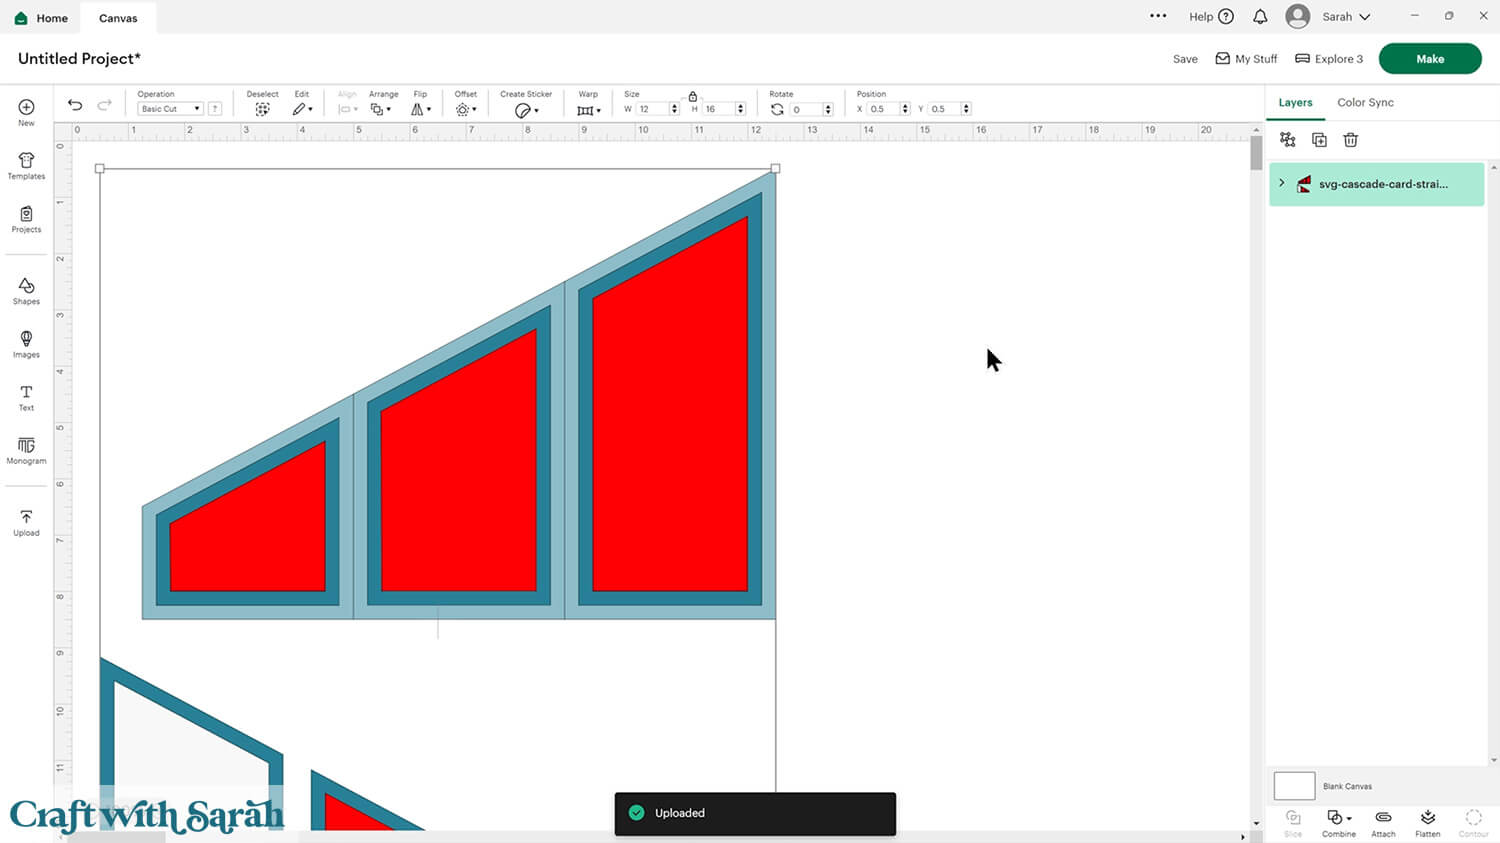This screenshot has height=843, width=1500.
Task: Open the Shapes tool in sidebar
Action: pyautogui.click(x=26, y=291)
